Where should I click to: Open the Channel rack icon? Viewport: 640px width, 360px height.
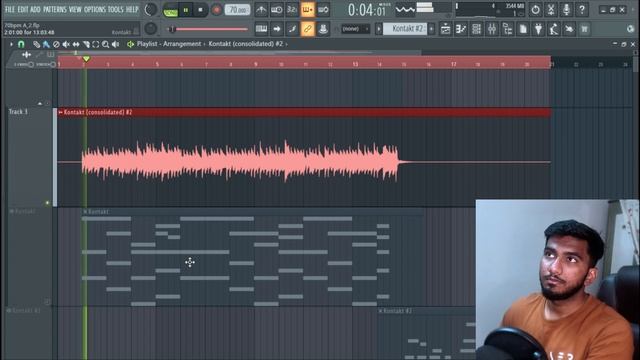click(476, 29)
